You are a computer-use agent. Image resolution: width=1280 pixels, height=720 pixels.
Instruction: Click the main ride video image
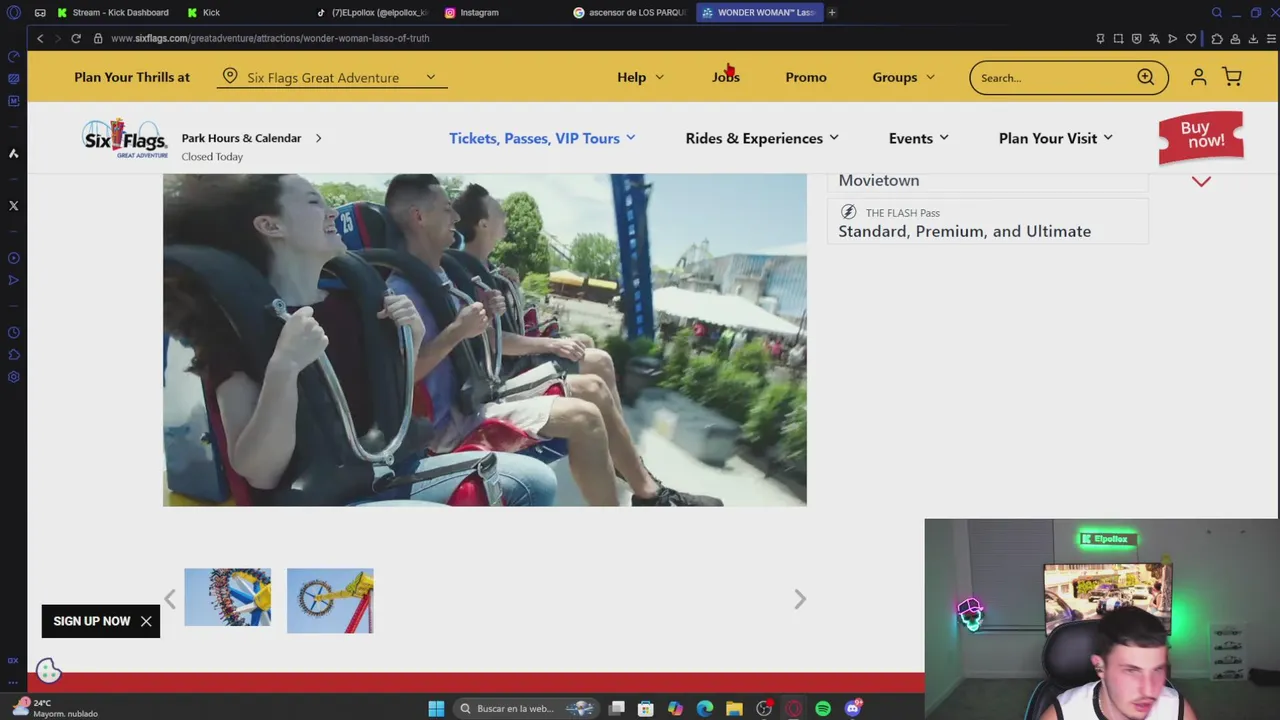485,340
